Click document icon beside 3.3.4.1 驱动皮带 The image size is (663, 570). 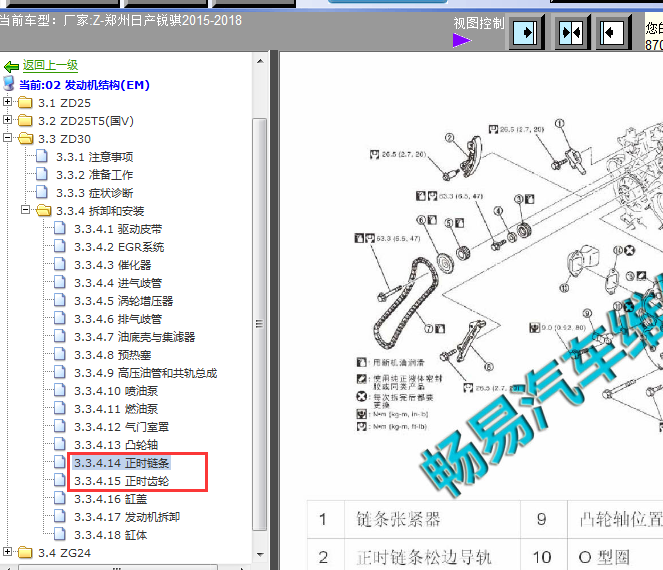(x=60, y=228)
